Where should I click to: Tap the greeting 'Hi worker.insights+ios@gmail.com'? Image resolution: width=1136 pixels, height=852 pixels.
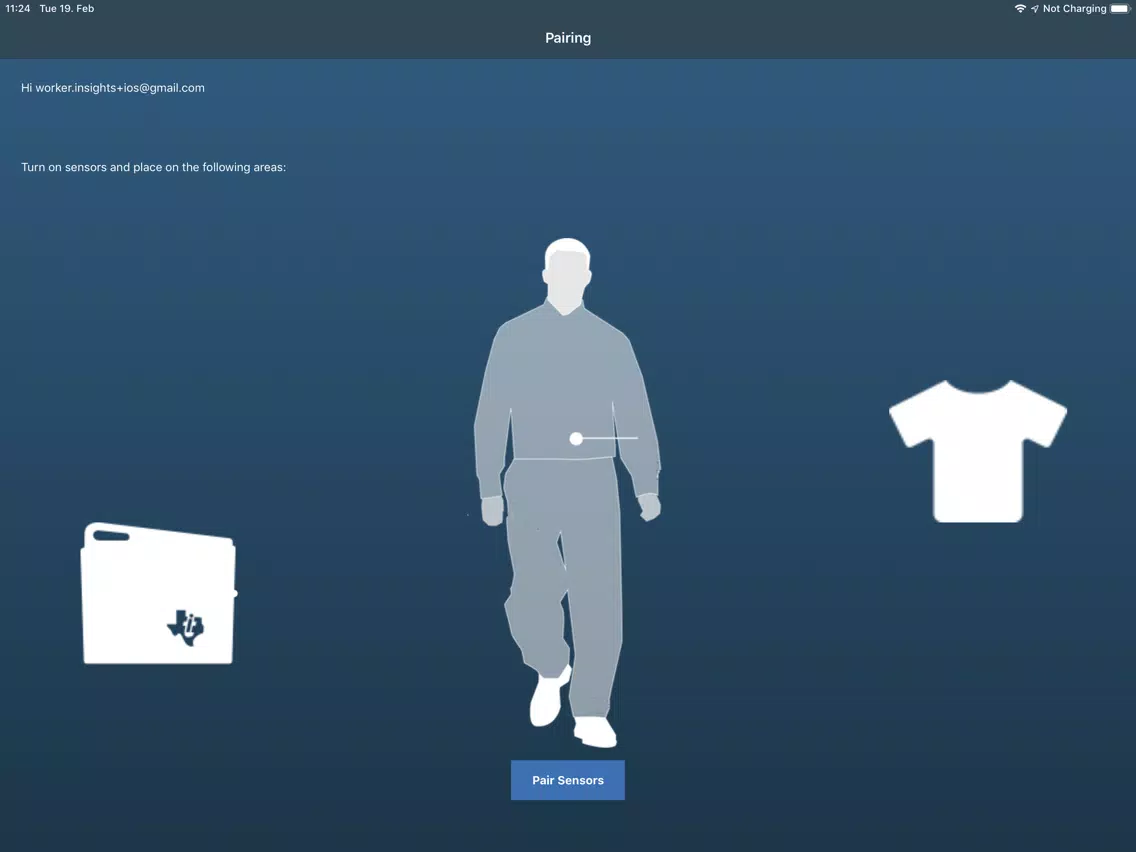click(113, 88)
